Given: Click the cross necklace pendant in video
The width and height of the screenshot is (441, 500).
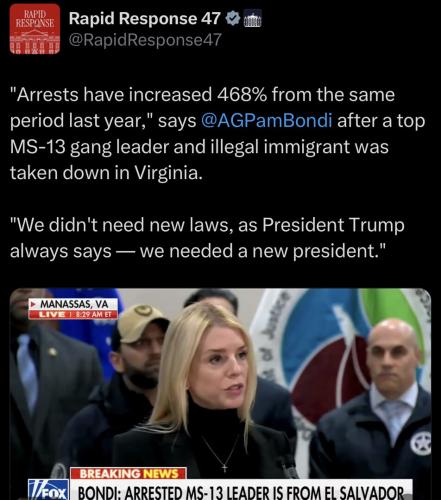Looking at the screenshot, I should tap(225, 467).
